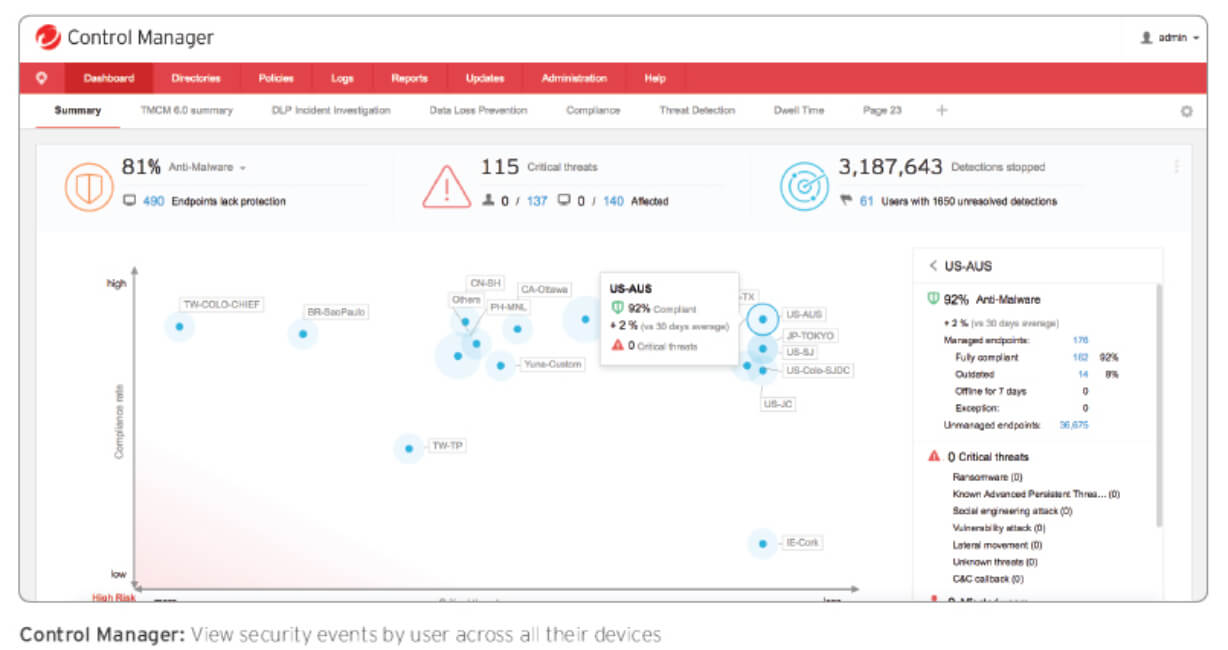Click the Trend Micro logo icon

(x=48, y=38)
